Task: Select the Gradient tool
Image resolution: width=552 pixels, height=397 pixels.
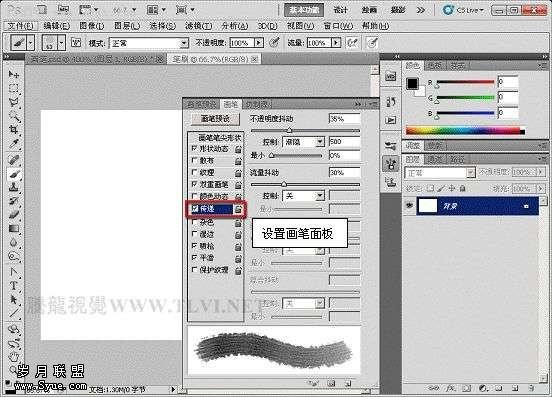Action: click(14, 229)
